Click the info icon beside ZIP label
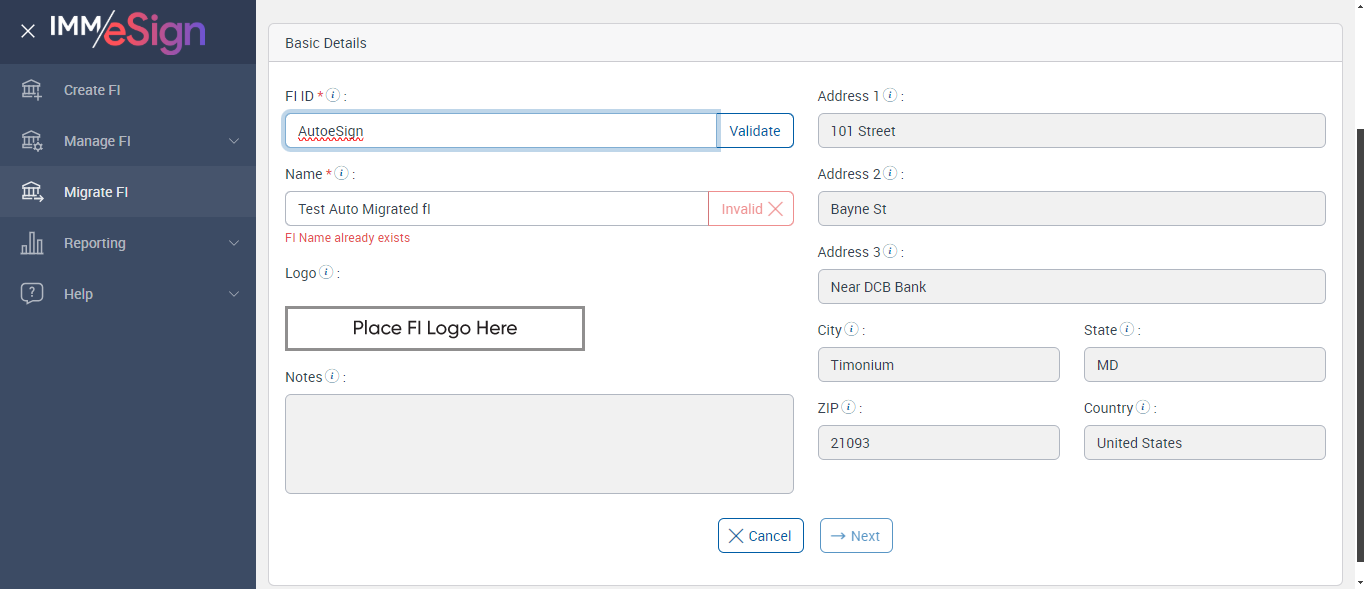Image resolution: width=1366 pixels, height=589 pixels. click(x=849, y=408)
